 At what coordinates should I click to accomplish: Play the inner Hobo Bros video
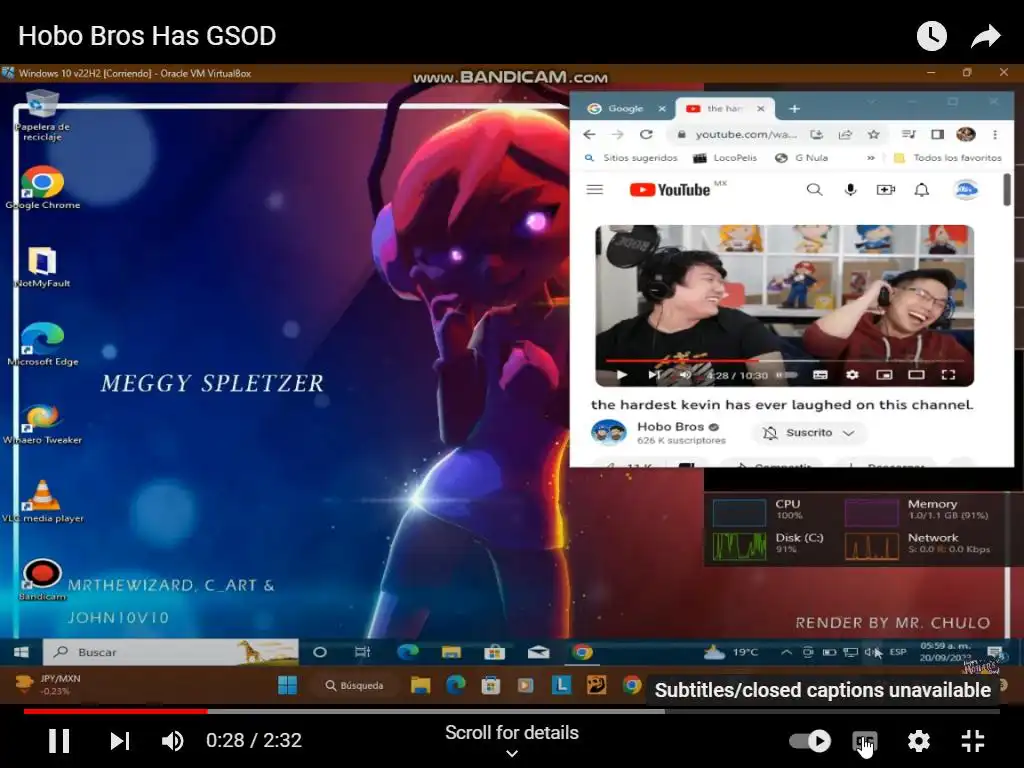[x=622, y=375]
